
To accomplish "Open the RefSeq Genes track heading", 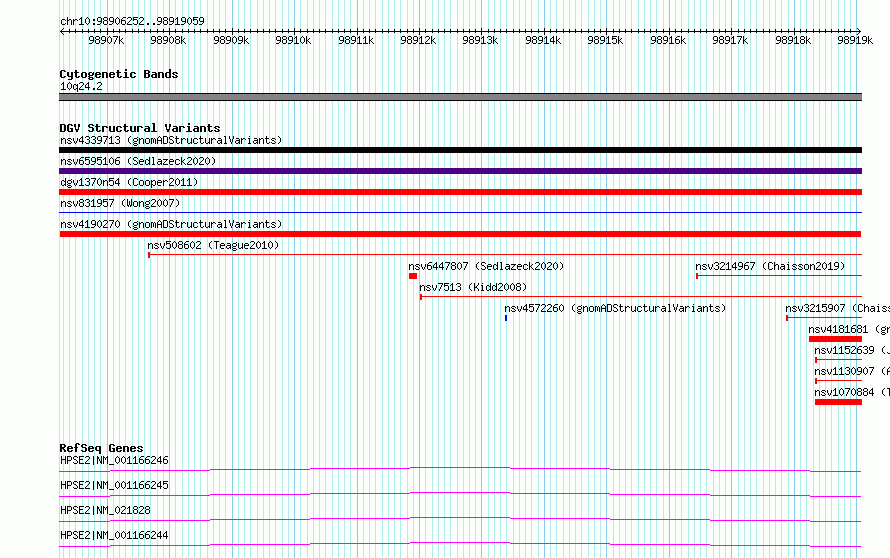I will [x=101, y=448].
